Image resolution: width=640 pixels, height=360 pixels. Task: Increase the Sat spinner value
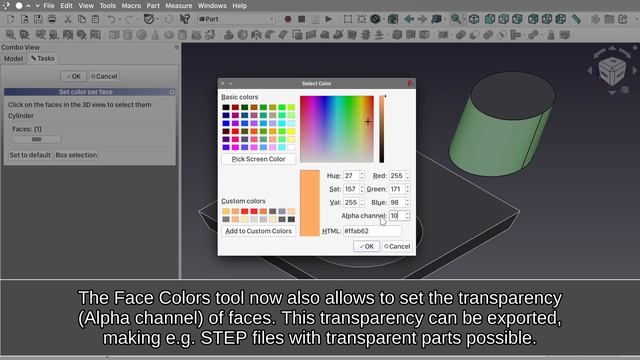pos(362,187)
